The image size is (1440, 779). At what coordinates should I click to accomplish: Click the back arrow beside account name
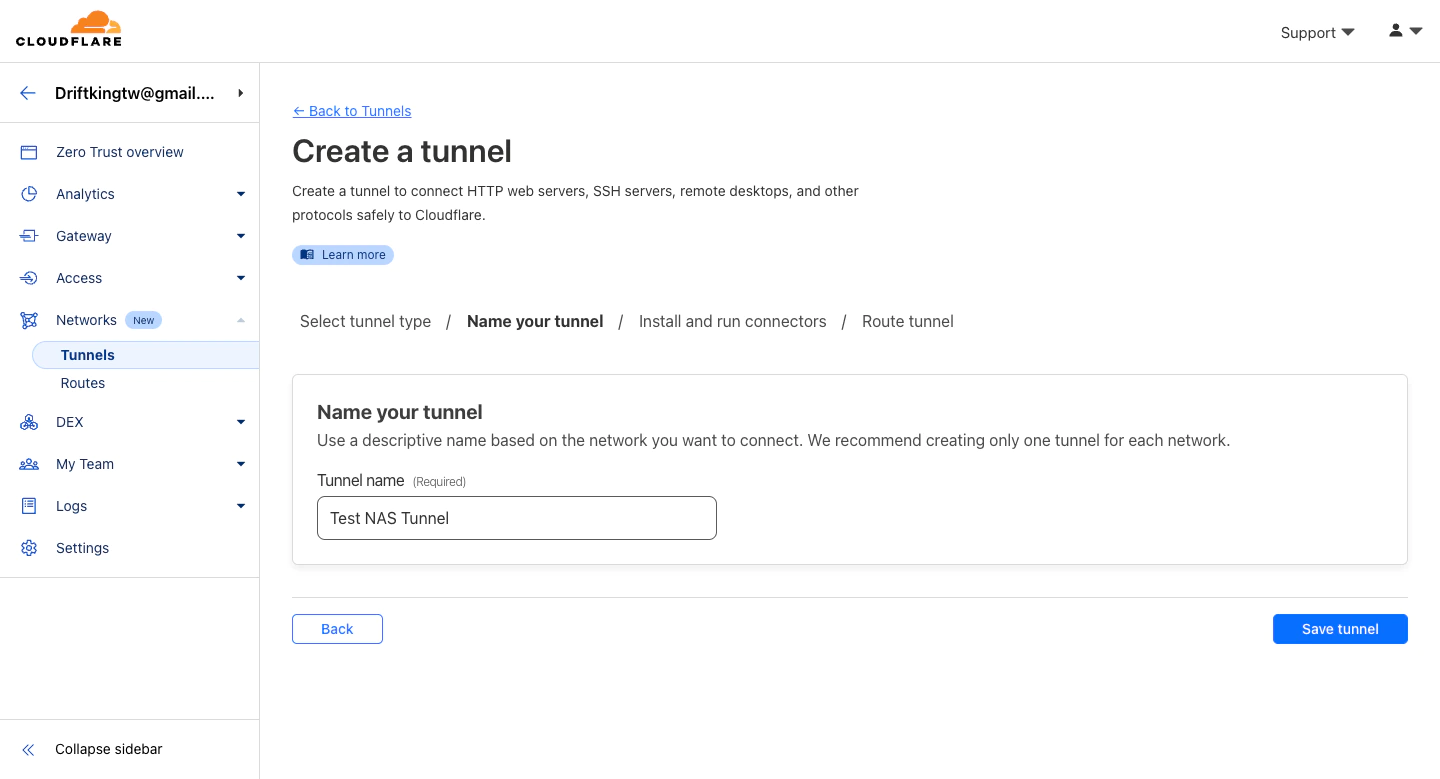pos(28,93)
